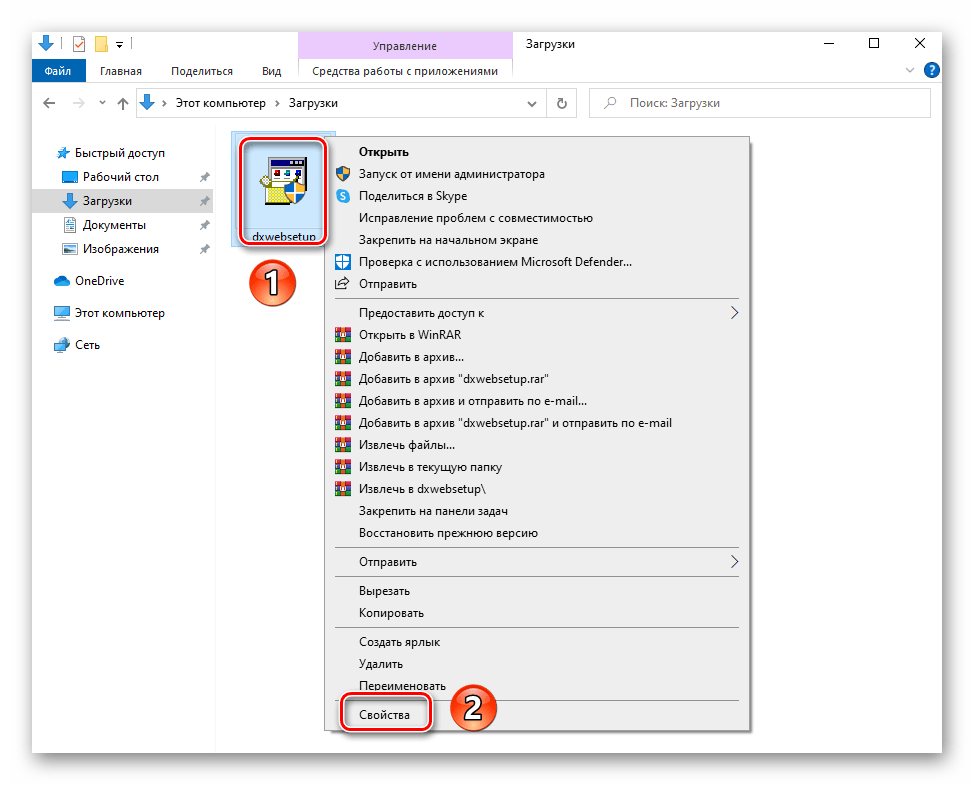974x785 pixels.
Task: Expand the lower Отправить submenu arrow
Action: 734,562
